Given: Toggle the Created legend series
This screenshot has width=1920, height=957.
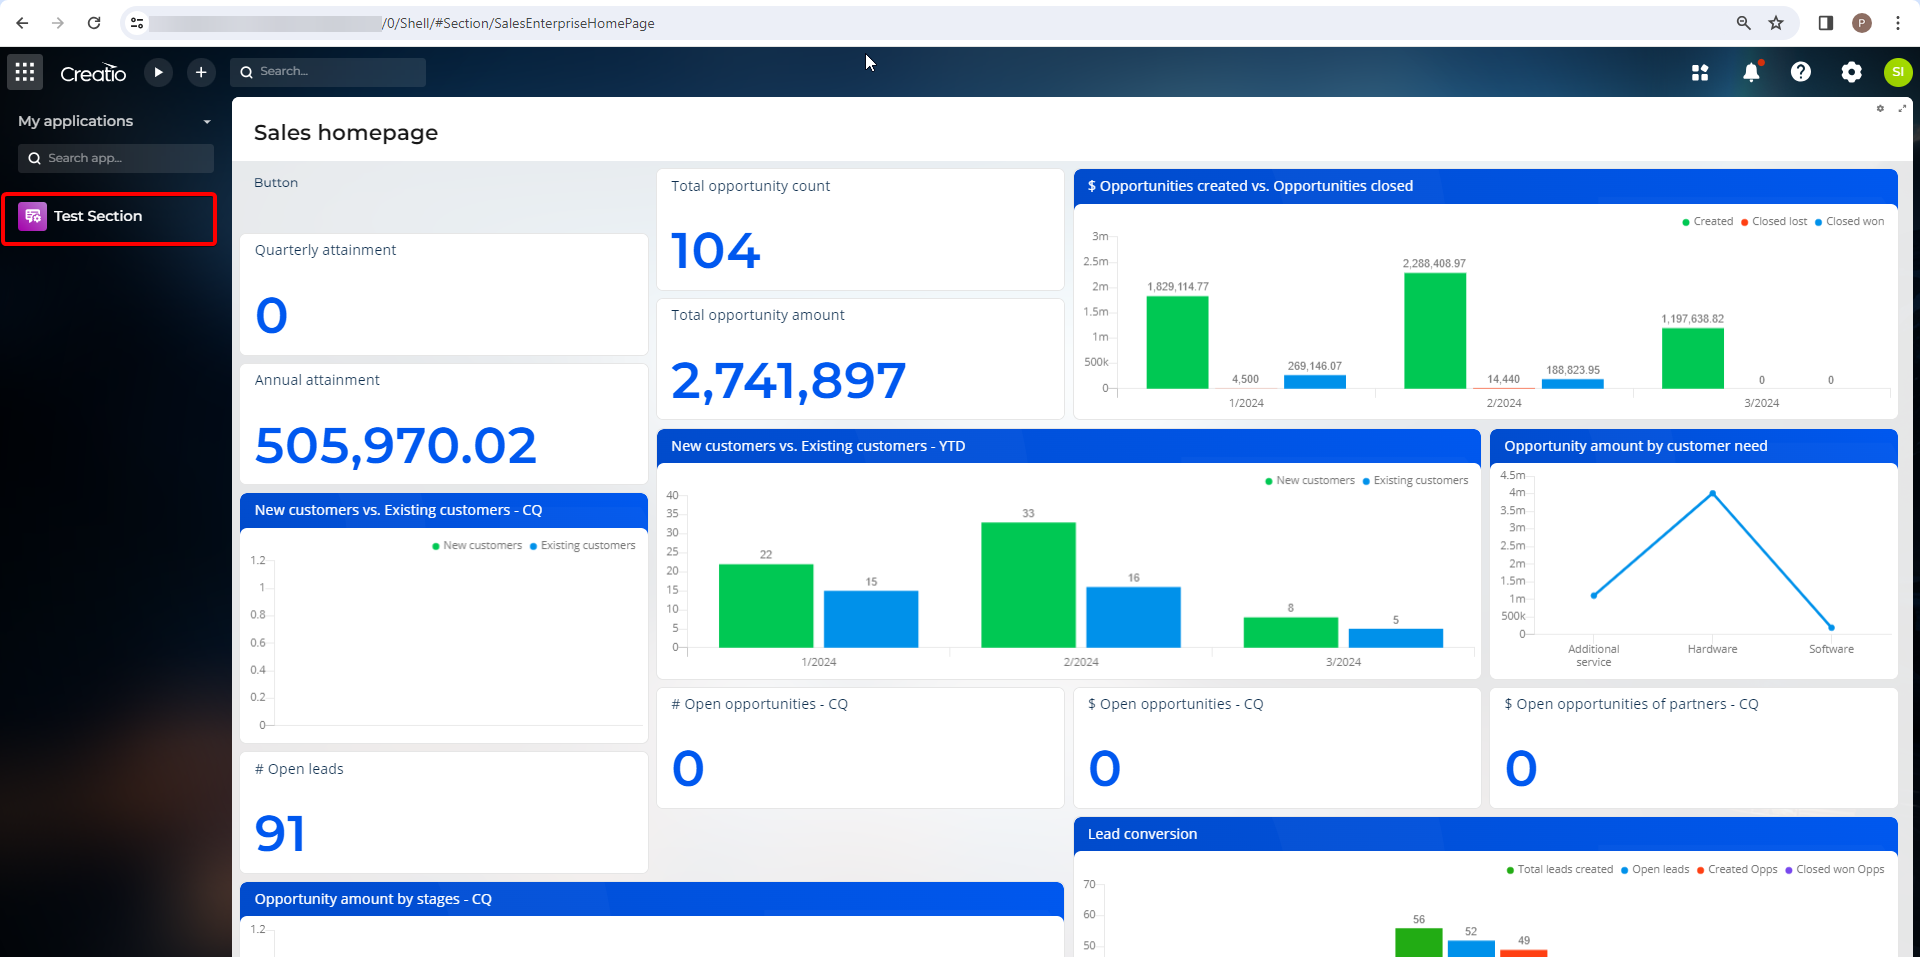Looking at the screenshot, I should [1707, 222].
